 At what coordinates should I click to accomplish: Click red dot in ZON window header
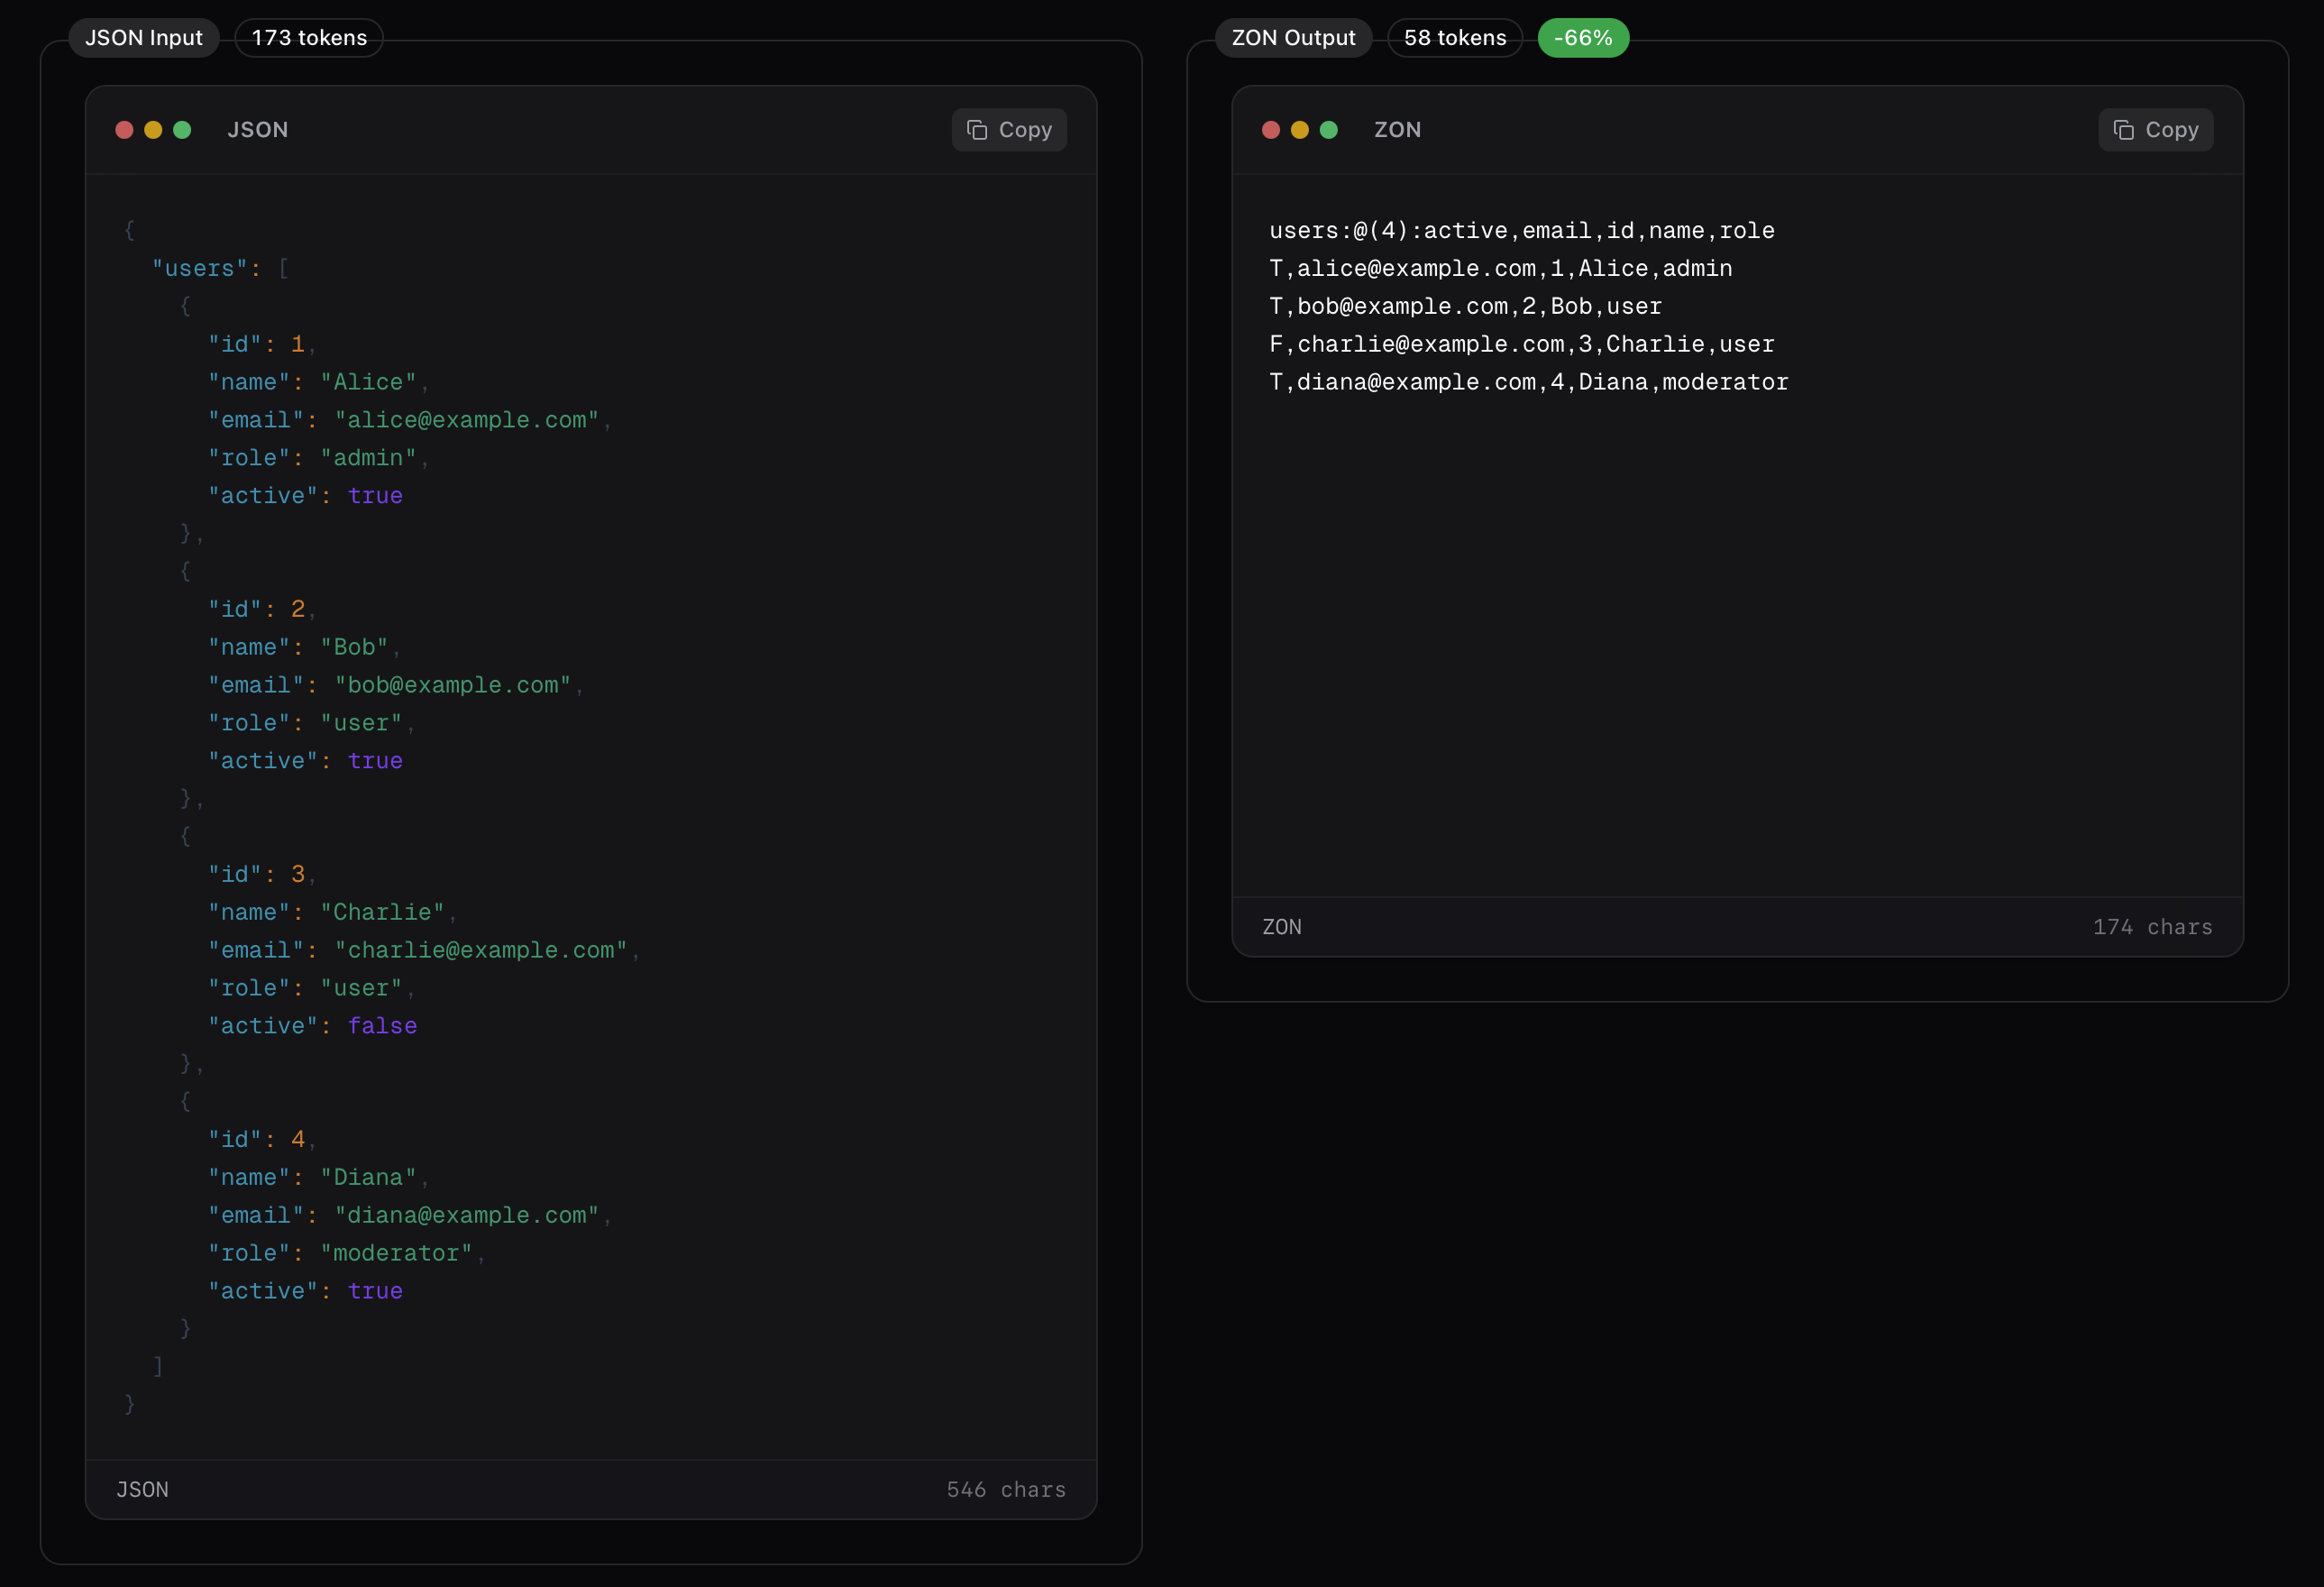tap(1271, 130)
